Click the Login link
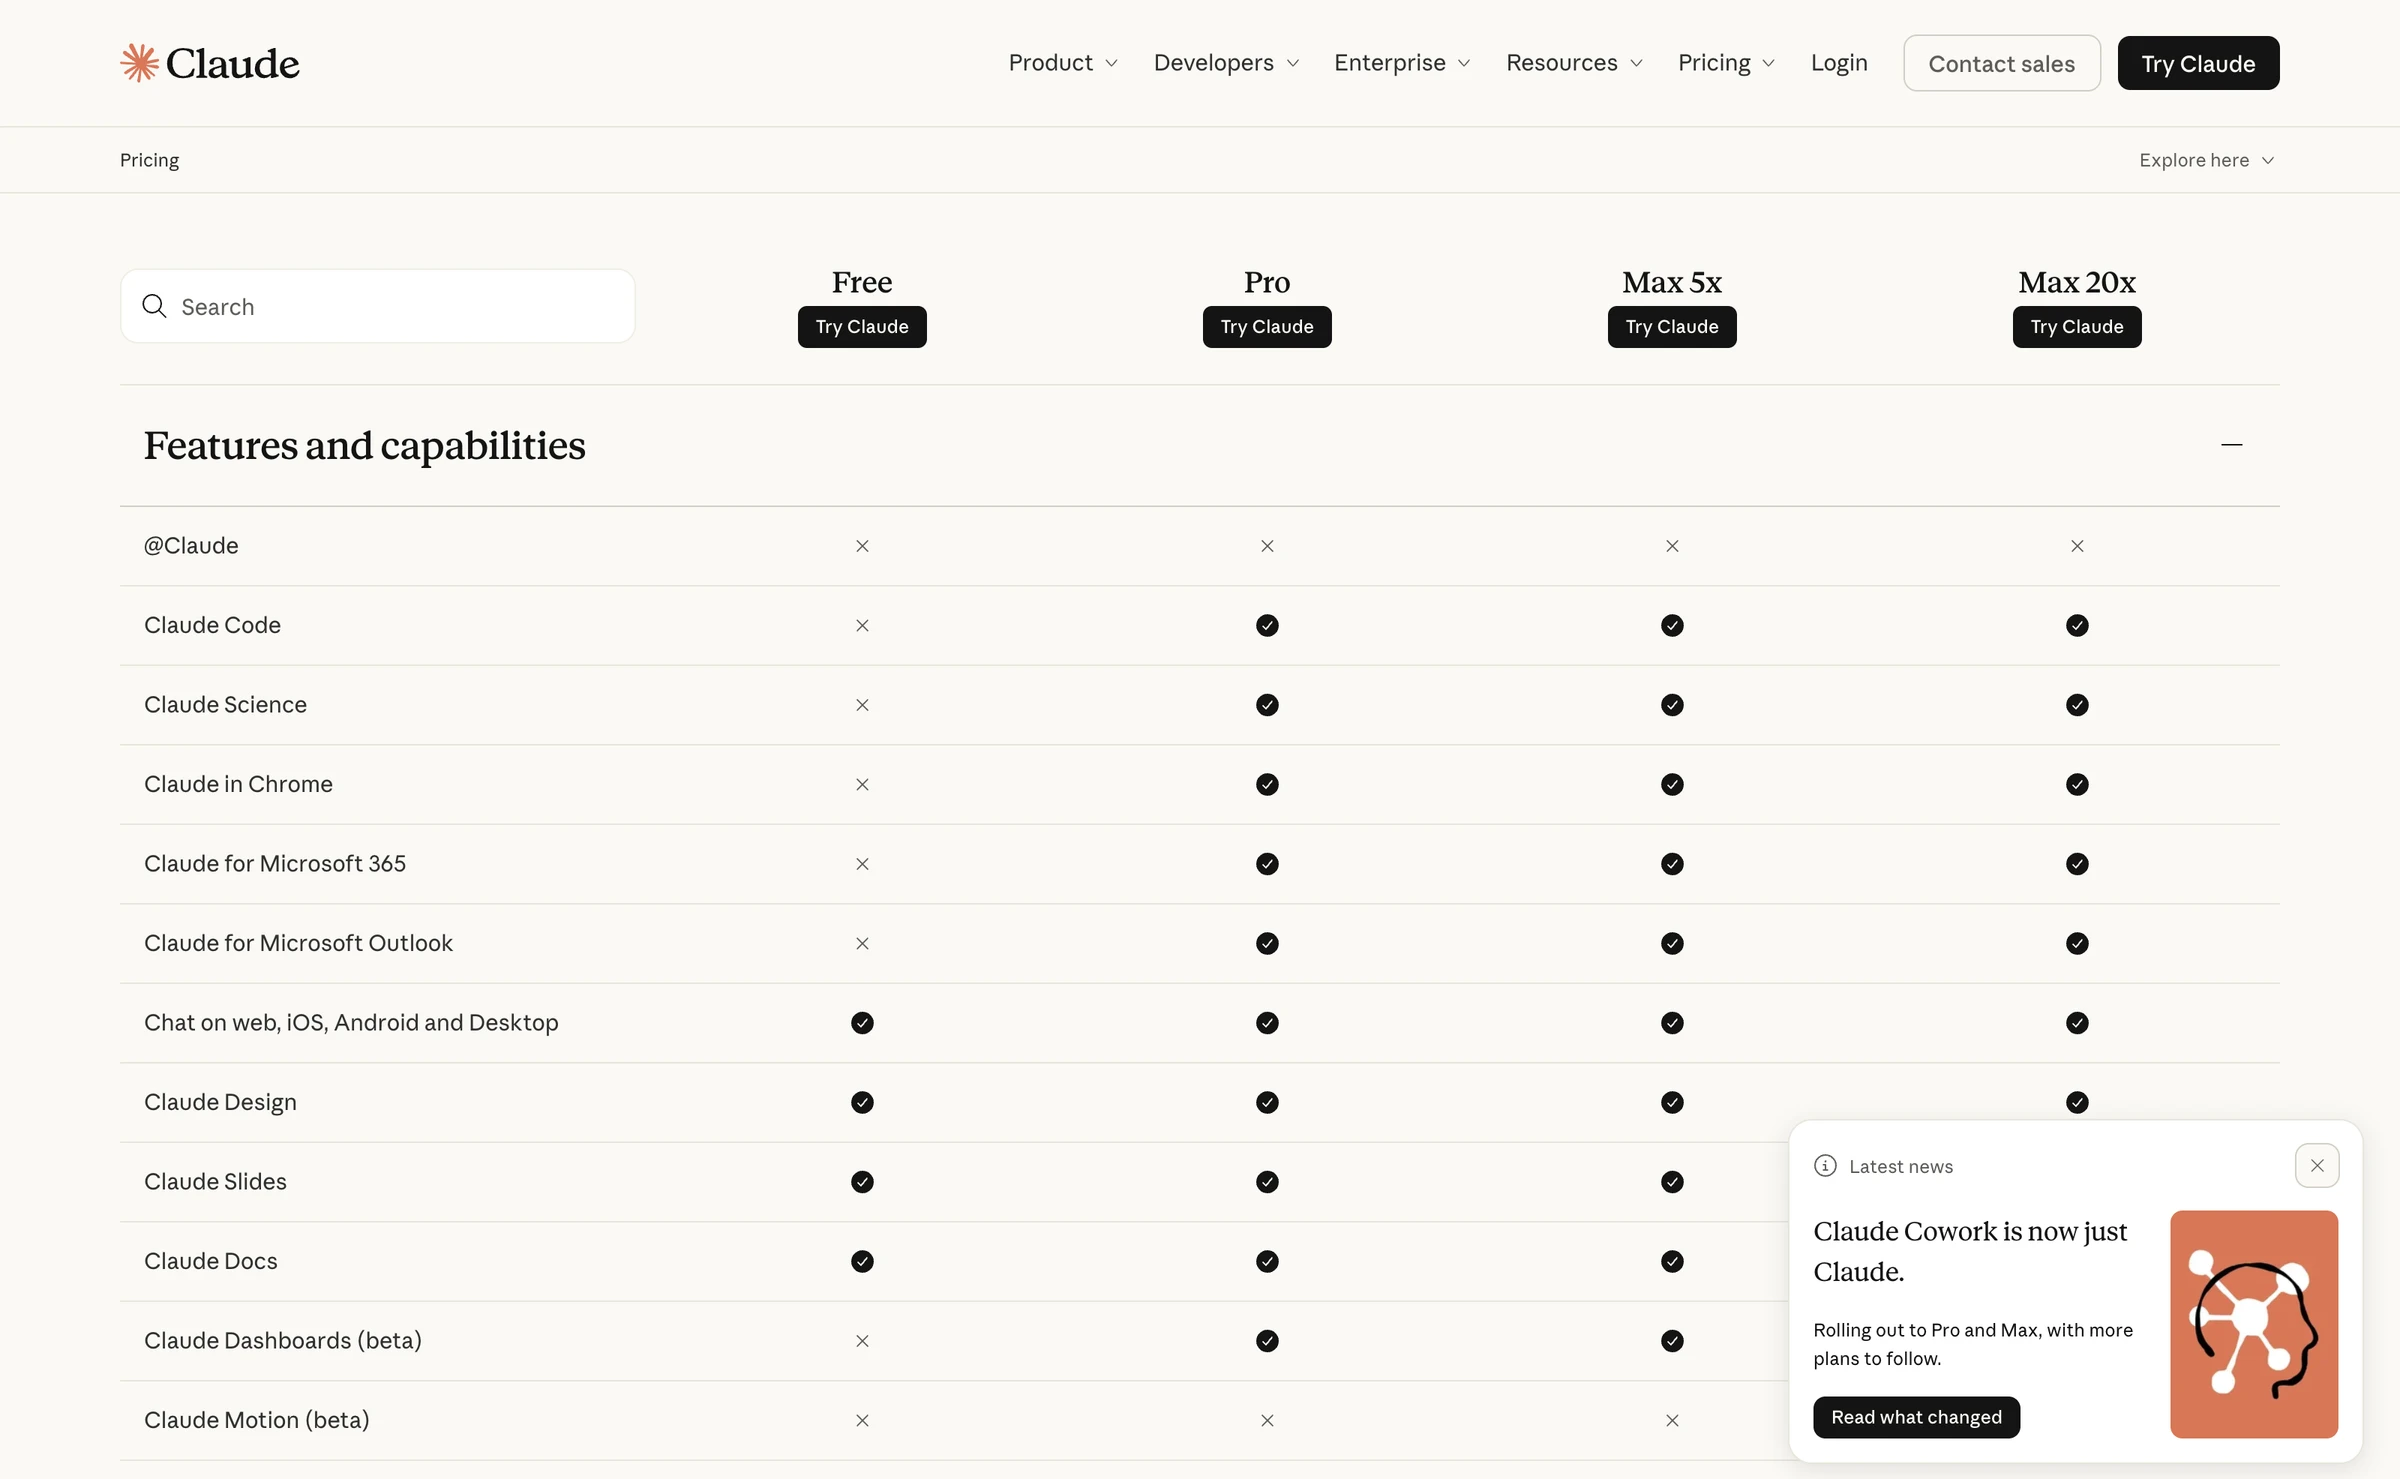 click(x=1839, y=63)
